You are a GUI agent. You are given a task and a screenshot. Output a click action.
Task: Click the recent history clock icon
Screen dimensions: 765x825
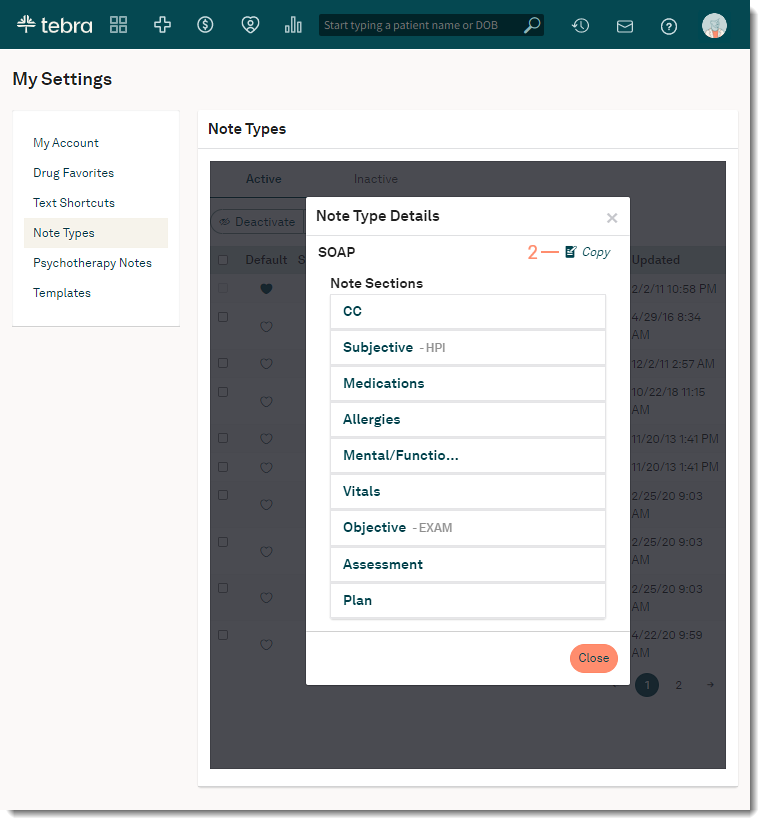pyautogui.click(x=580, y=26)
